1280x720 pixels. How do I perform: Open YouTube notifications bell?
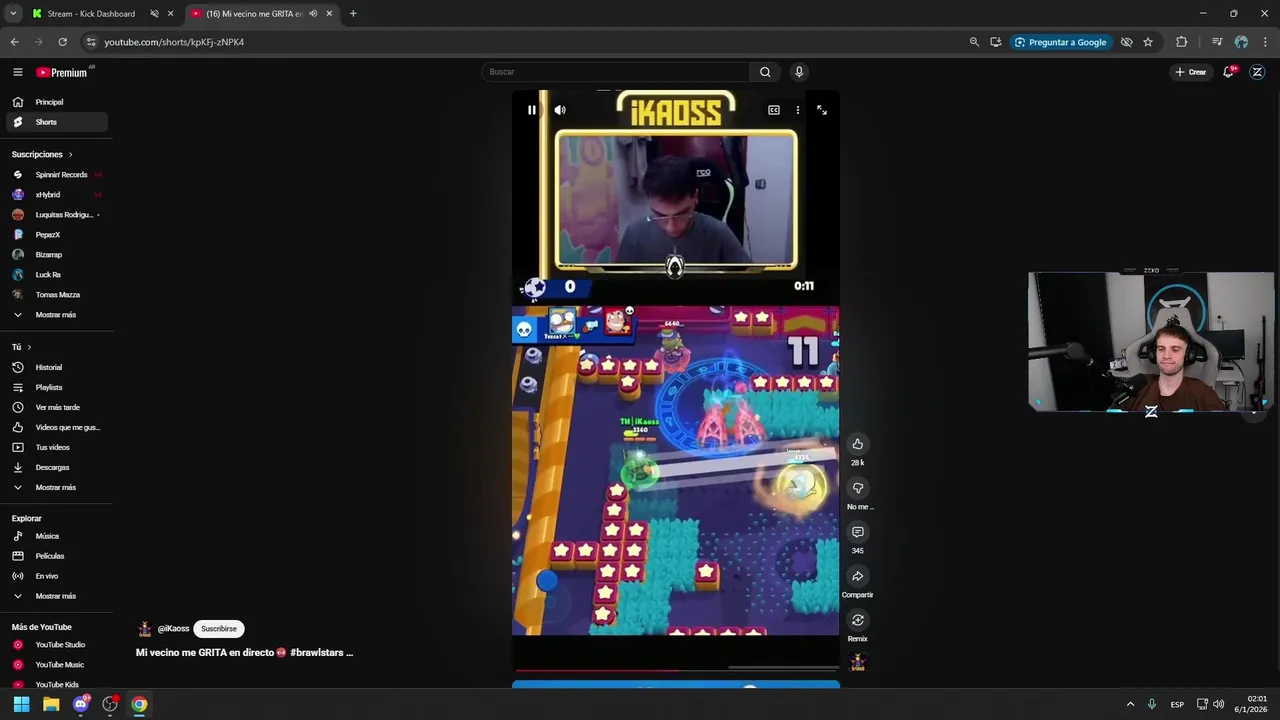click(1229, 72)
